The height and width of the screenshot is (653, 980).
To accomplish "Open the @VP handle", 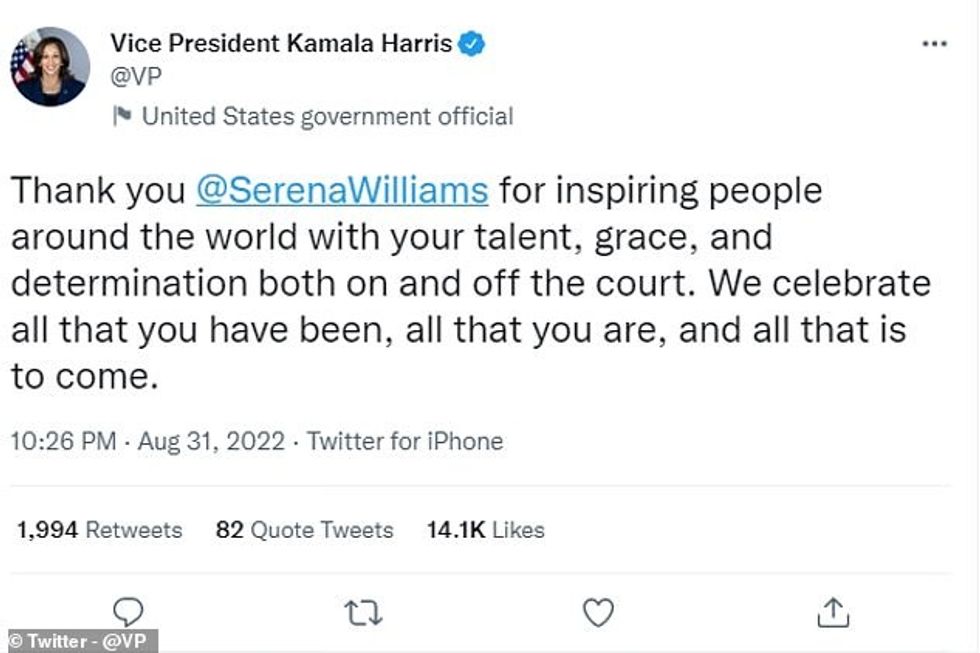I will 135,77.
